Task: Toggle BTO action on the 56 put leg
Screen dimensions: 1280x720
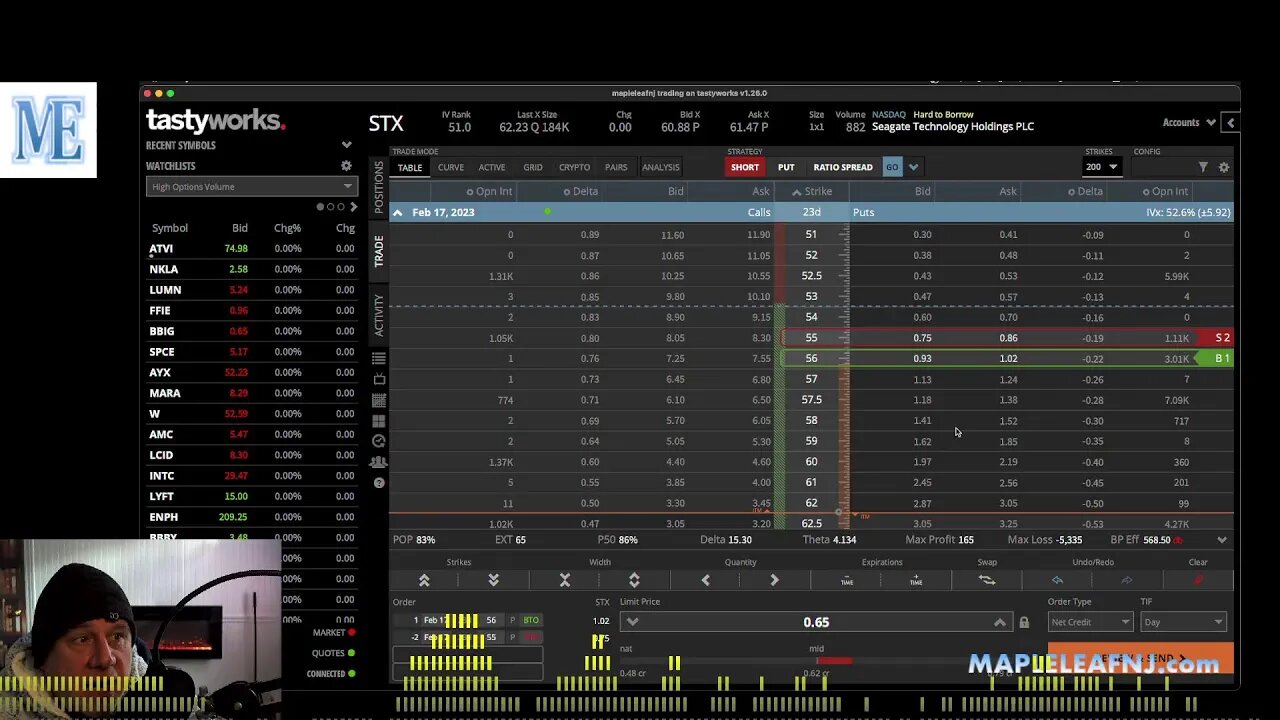Action: [x=531, y=620]
